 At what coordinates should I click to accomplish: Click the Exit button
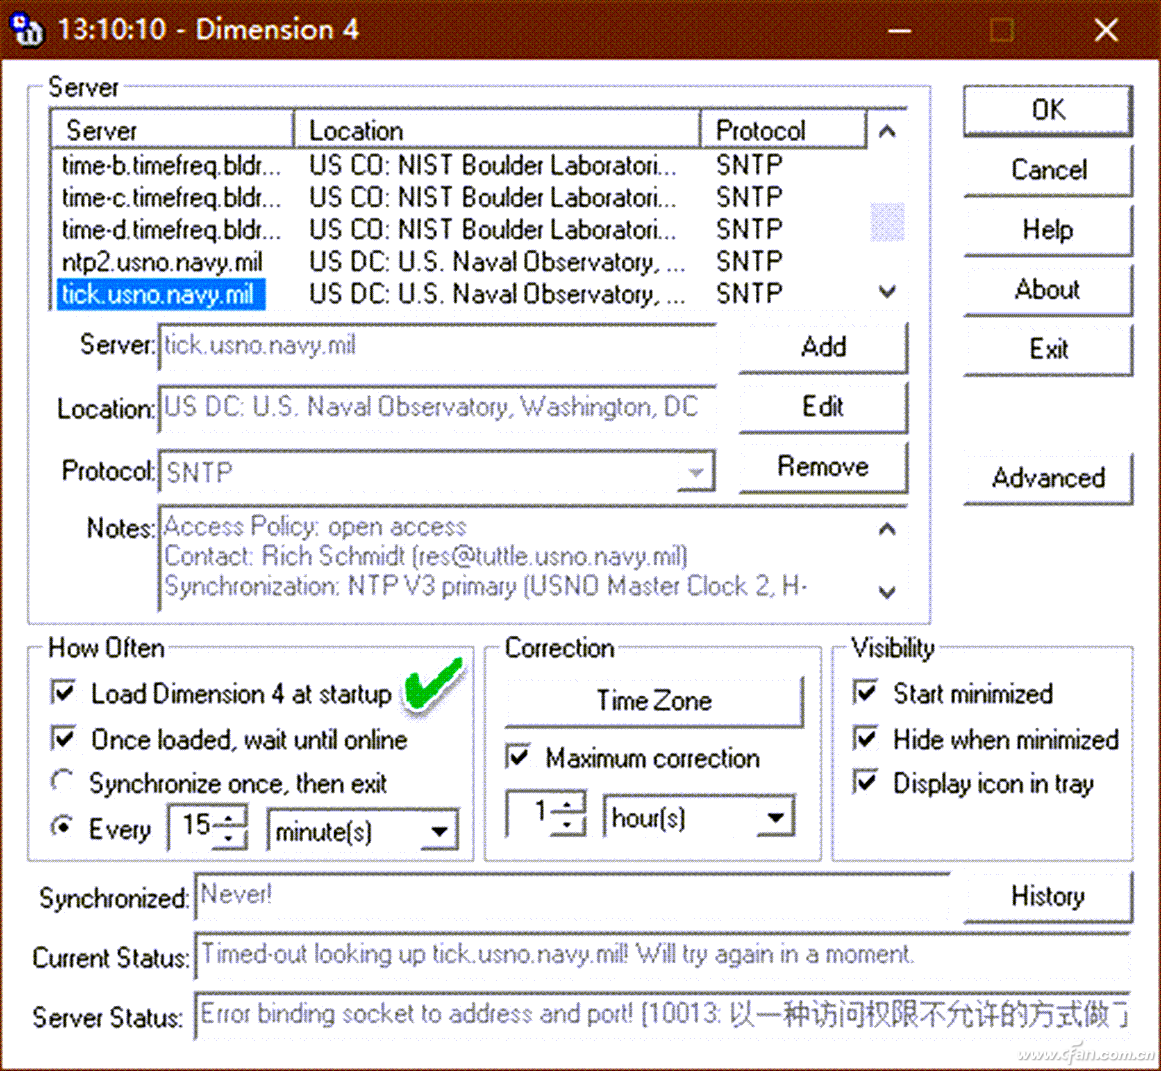[x=1048, y=349]
